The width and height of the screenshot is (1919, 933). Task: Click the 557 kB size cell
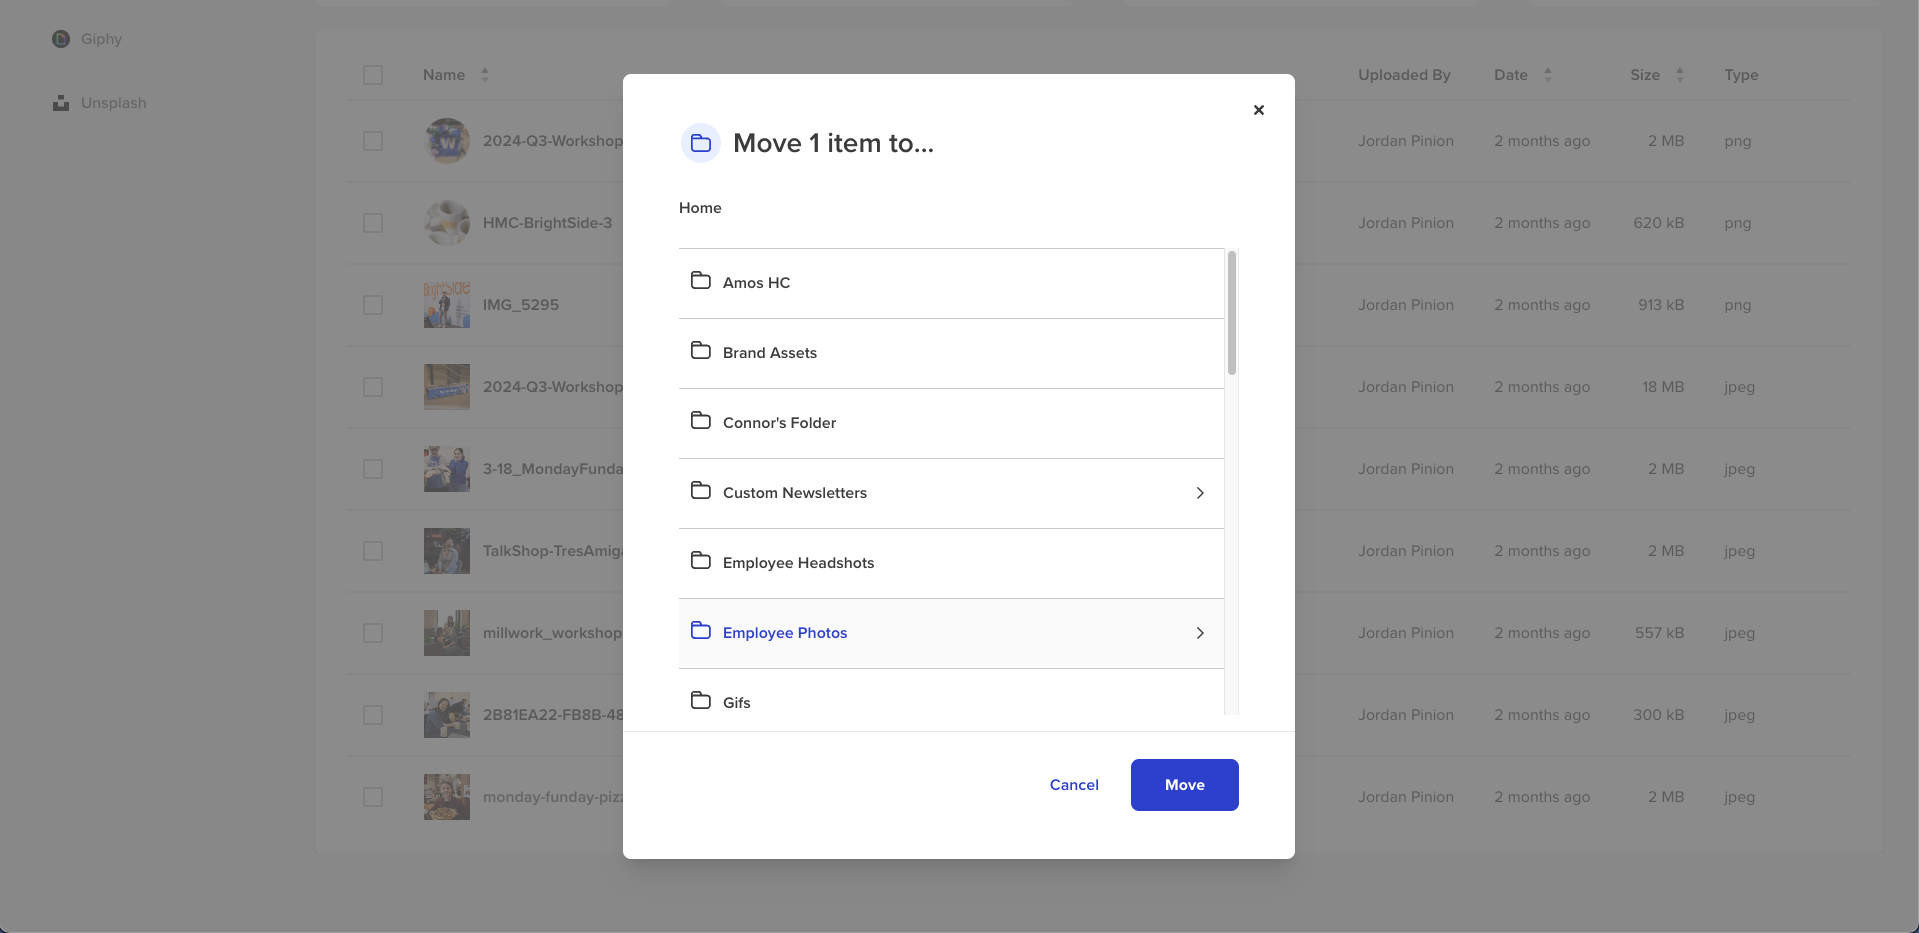tap(1660, 633)
